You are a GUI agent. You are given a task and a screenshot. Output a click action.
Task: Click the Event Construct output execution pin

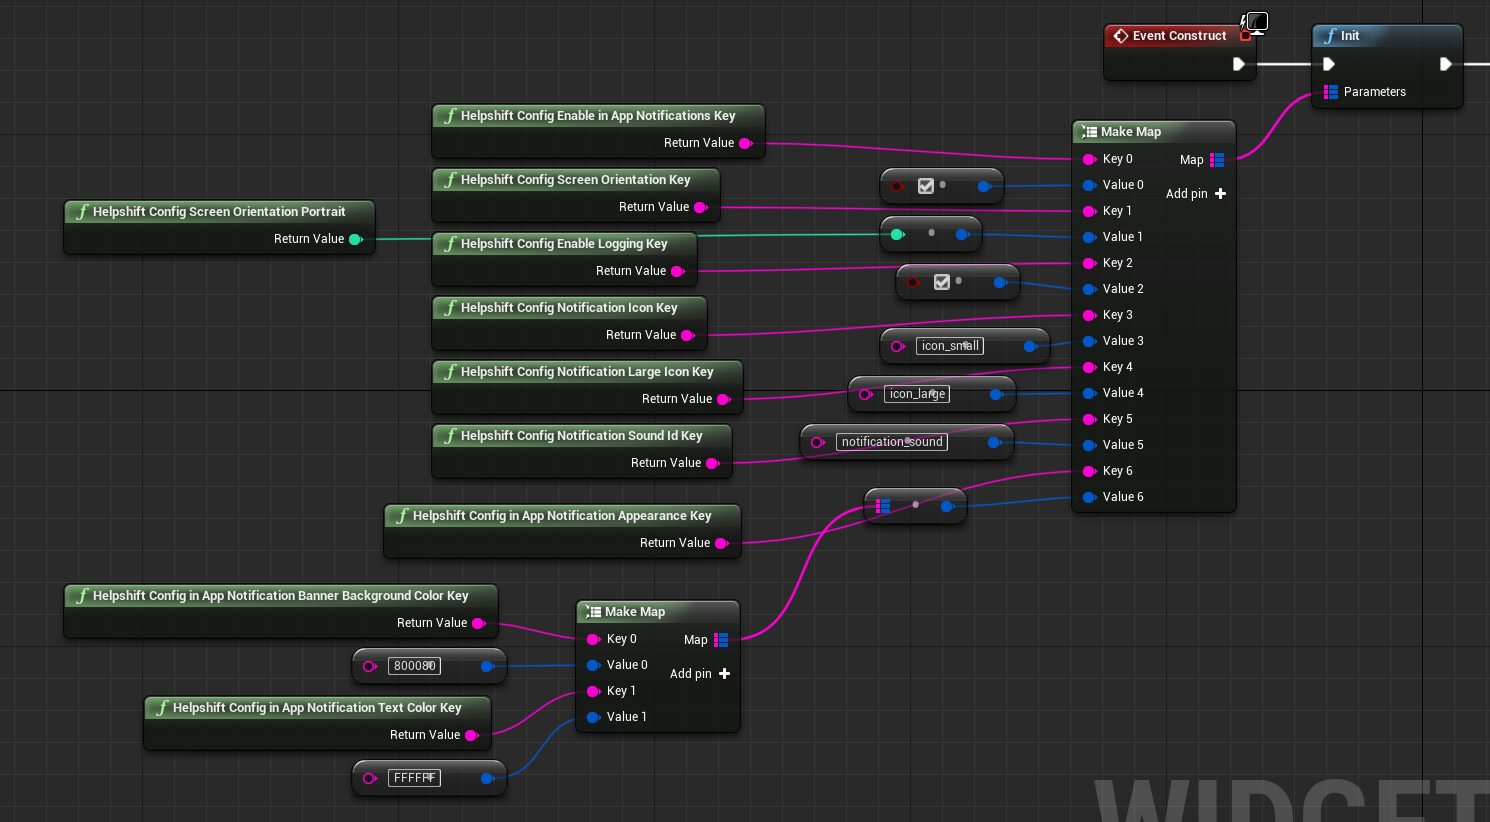pos(1238,64)
